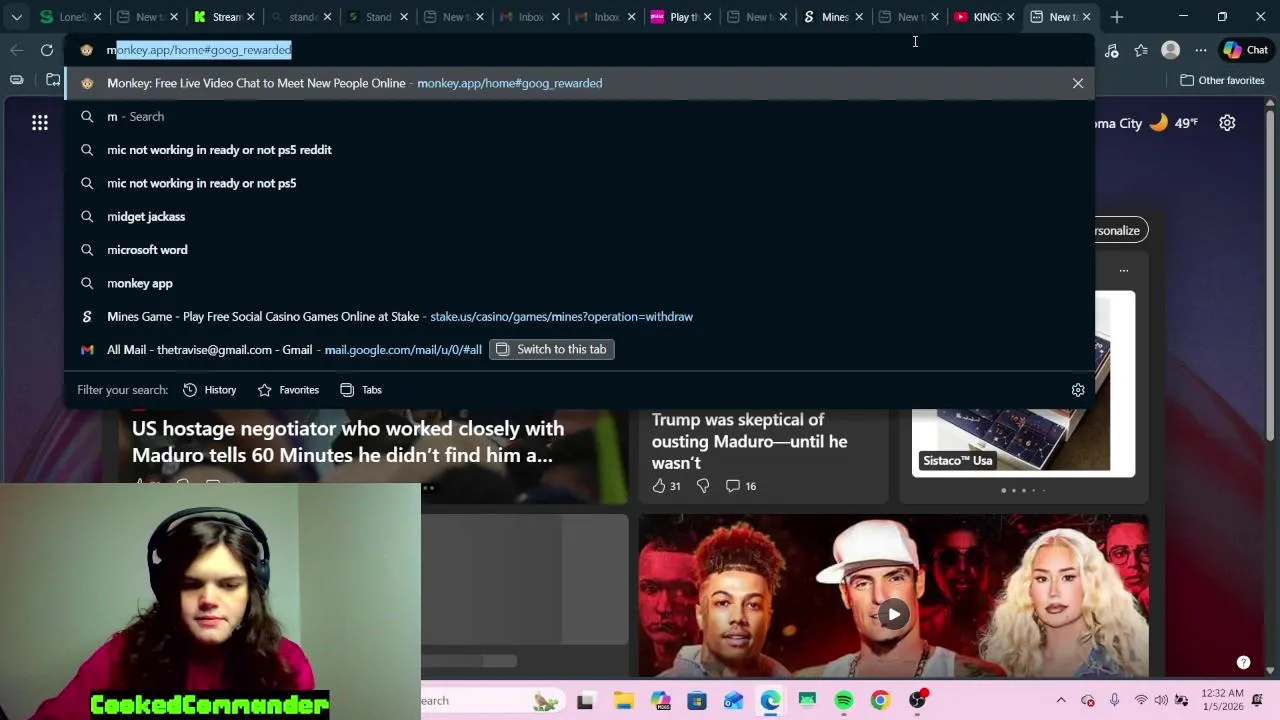Open weather widget showing 49°F
Viewport: 1280px width, 720px height.
click(x=1147, y=123)
